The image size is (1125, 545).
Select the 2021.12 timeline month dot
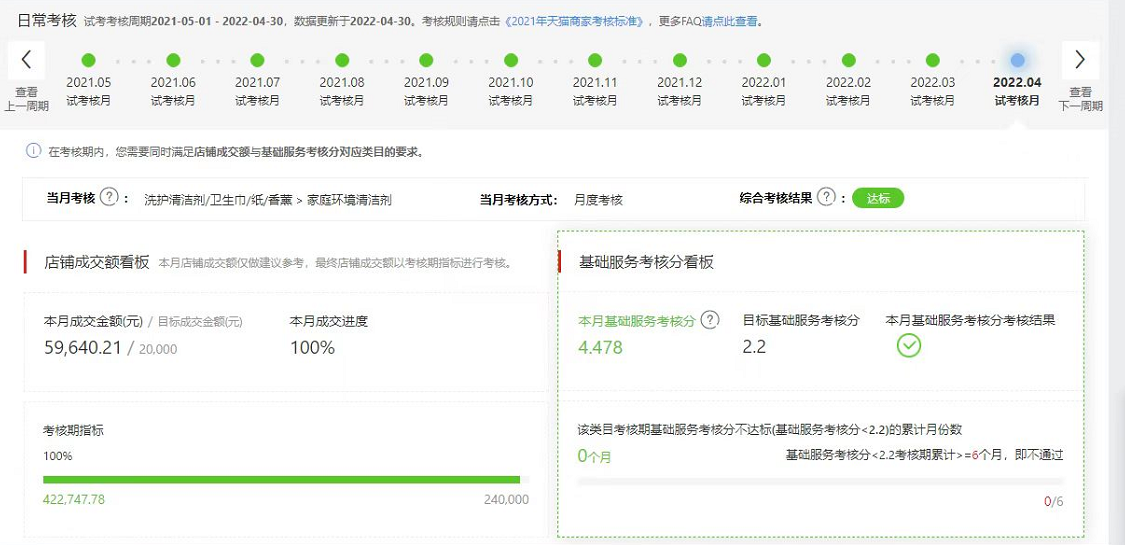[x=679, y=60]
